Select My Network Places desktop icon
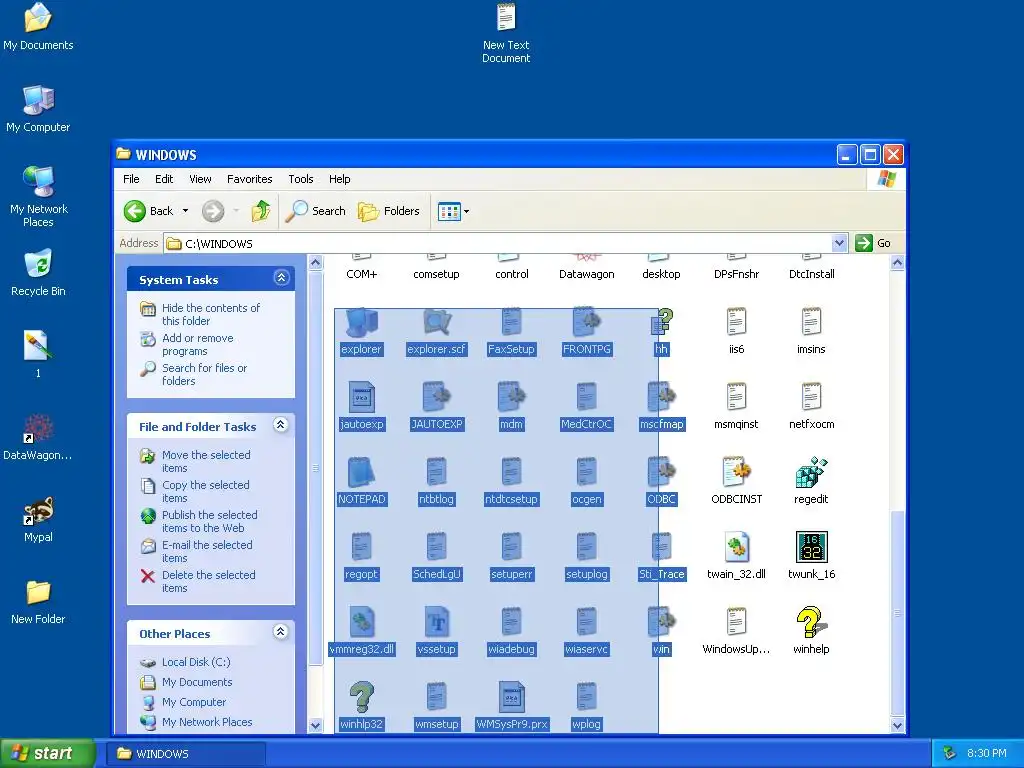The image size is (1024, 768). pyautogui.click(x=38, y=196)
